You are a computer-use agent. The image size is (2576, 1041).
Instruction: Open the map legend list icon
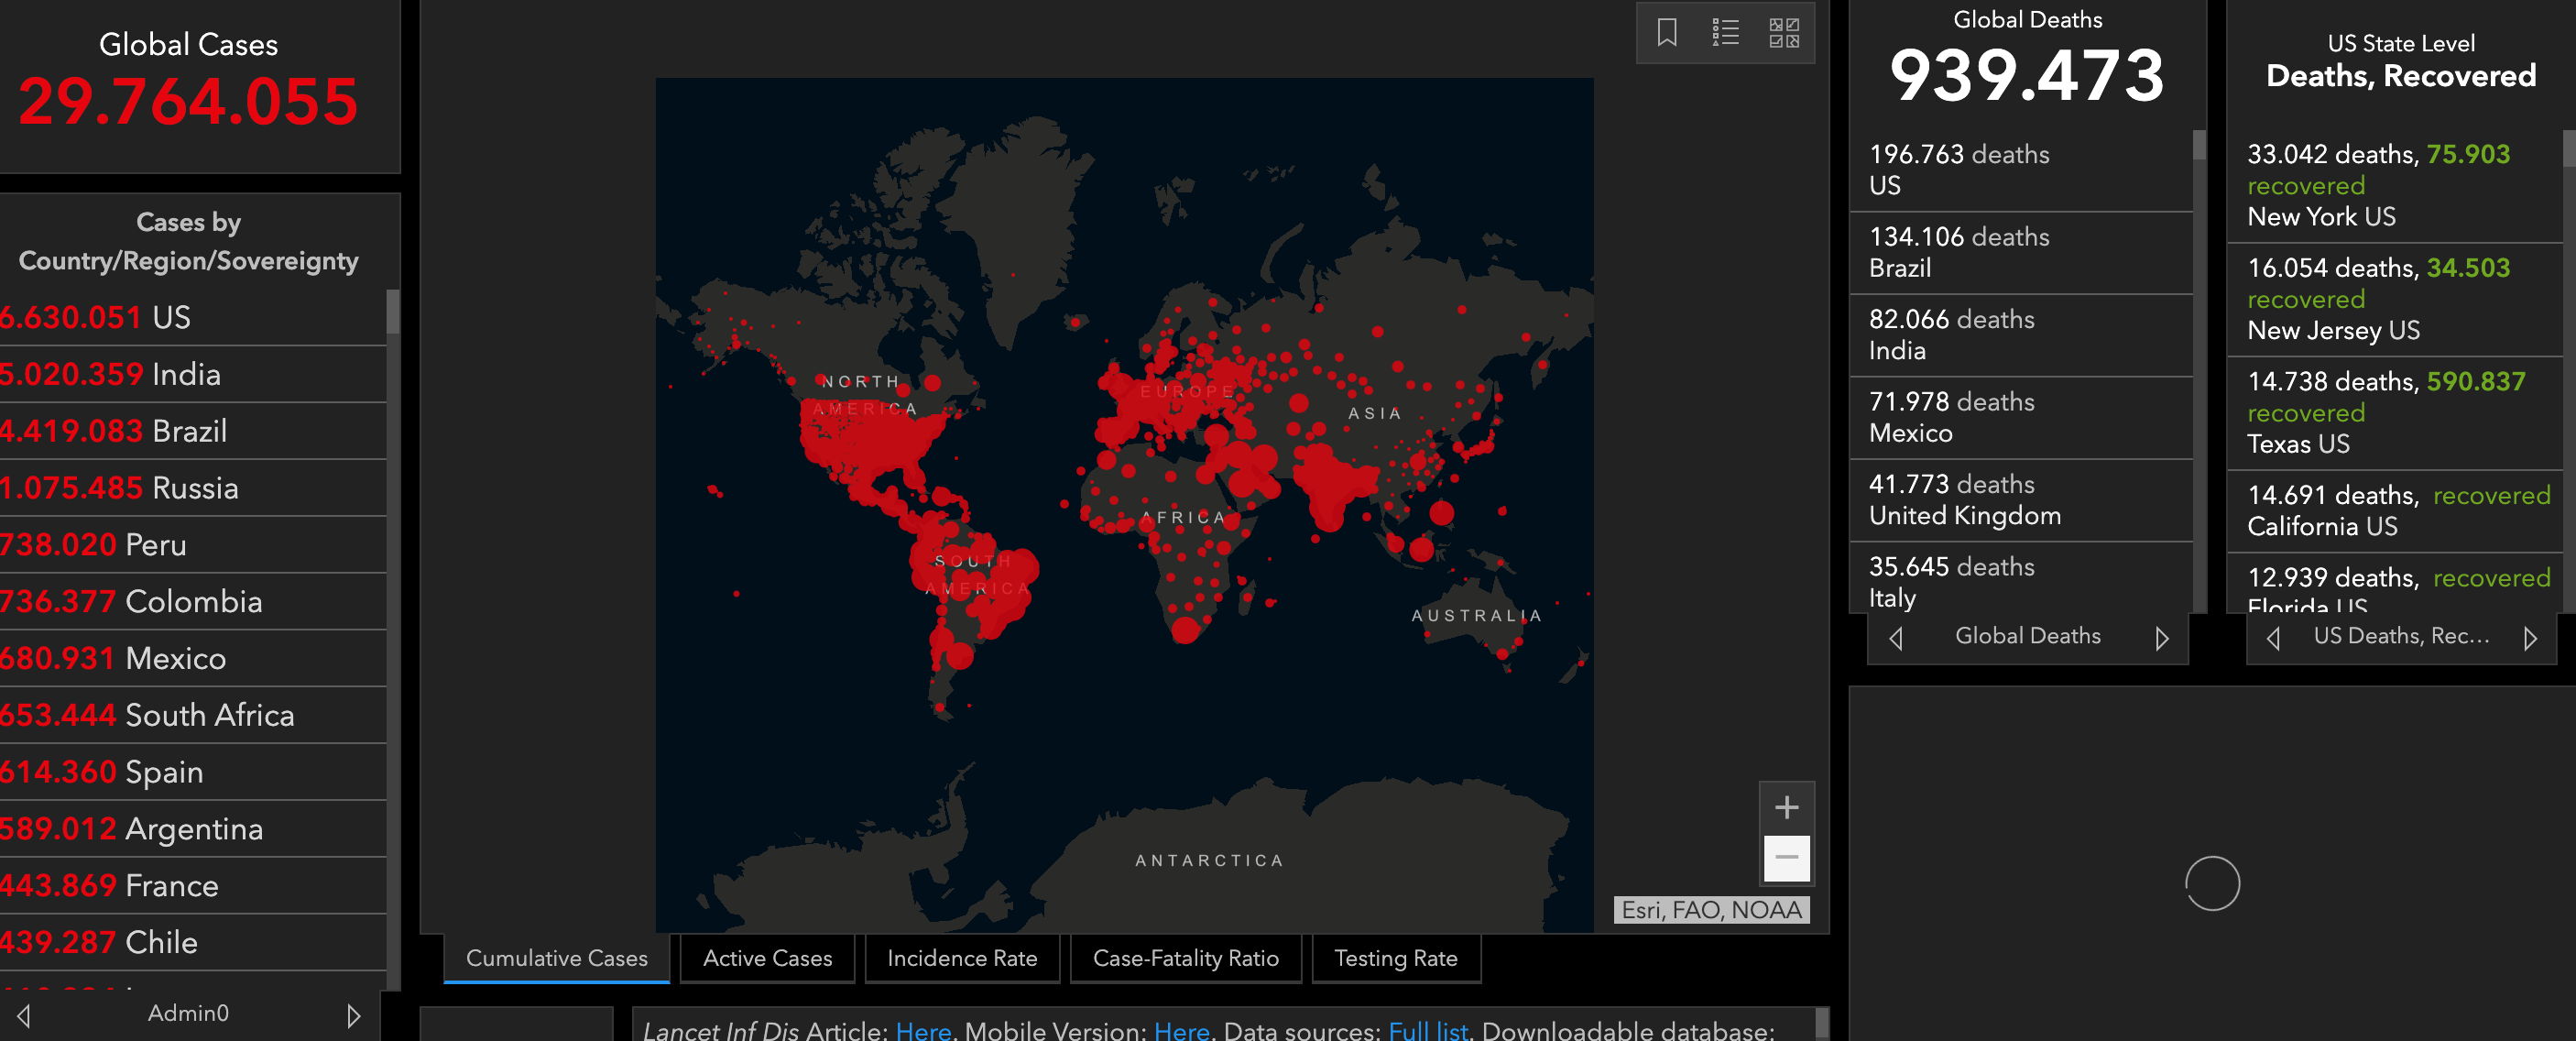pos(1725,33)
